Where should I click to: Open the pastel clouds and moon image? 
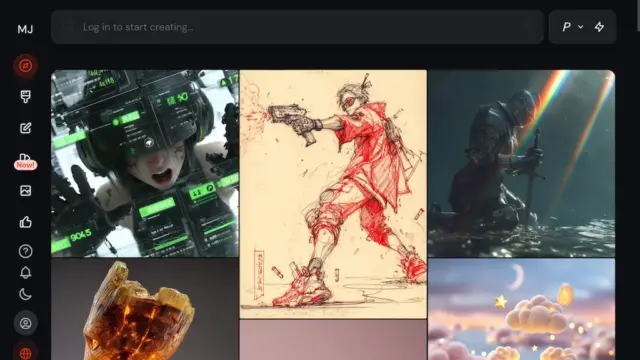pyautogui.click(x=521, y=309)
